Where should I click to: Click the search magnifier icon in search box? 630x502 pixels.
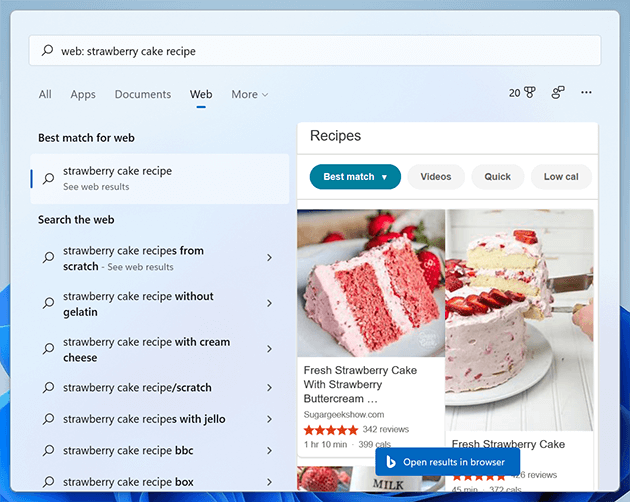coord(47,51)
